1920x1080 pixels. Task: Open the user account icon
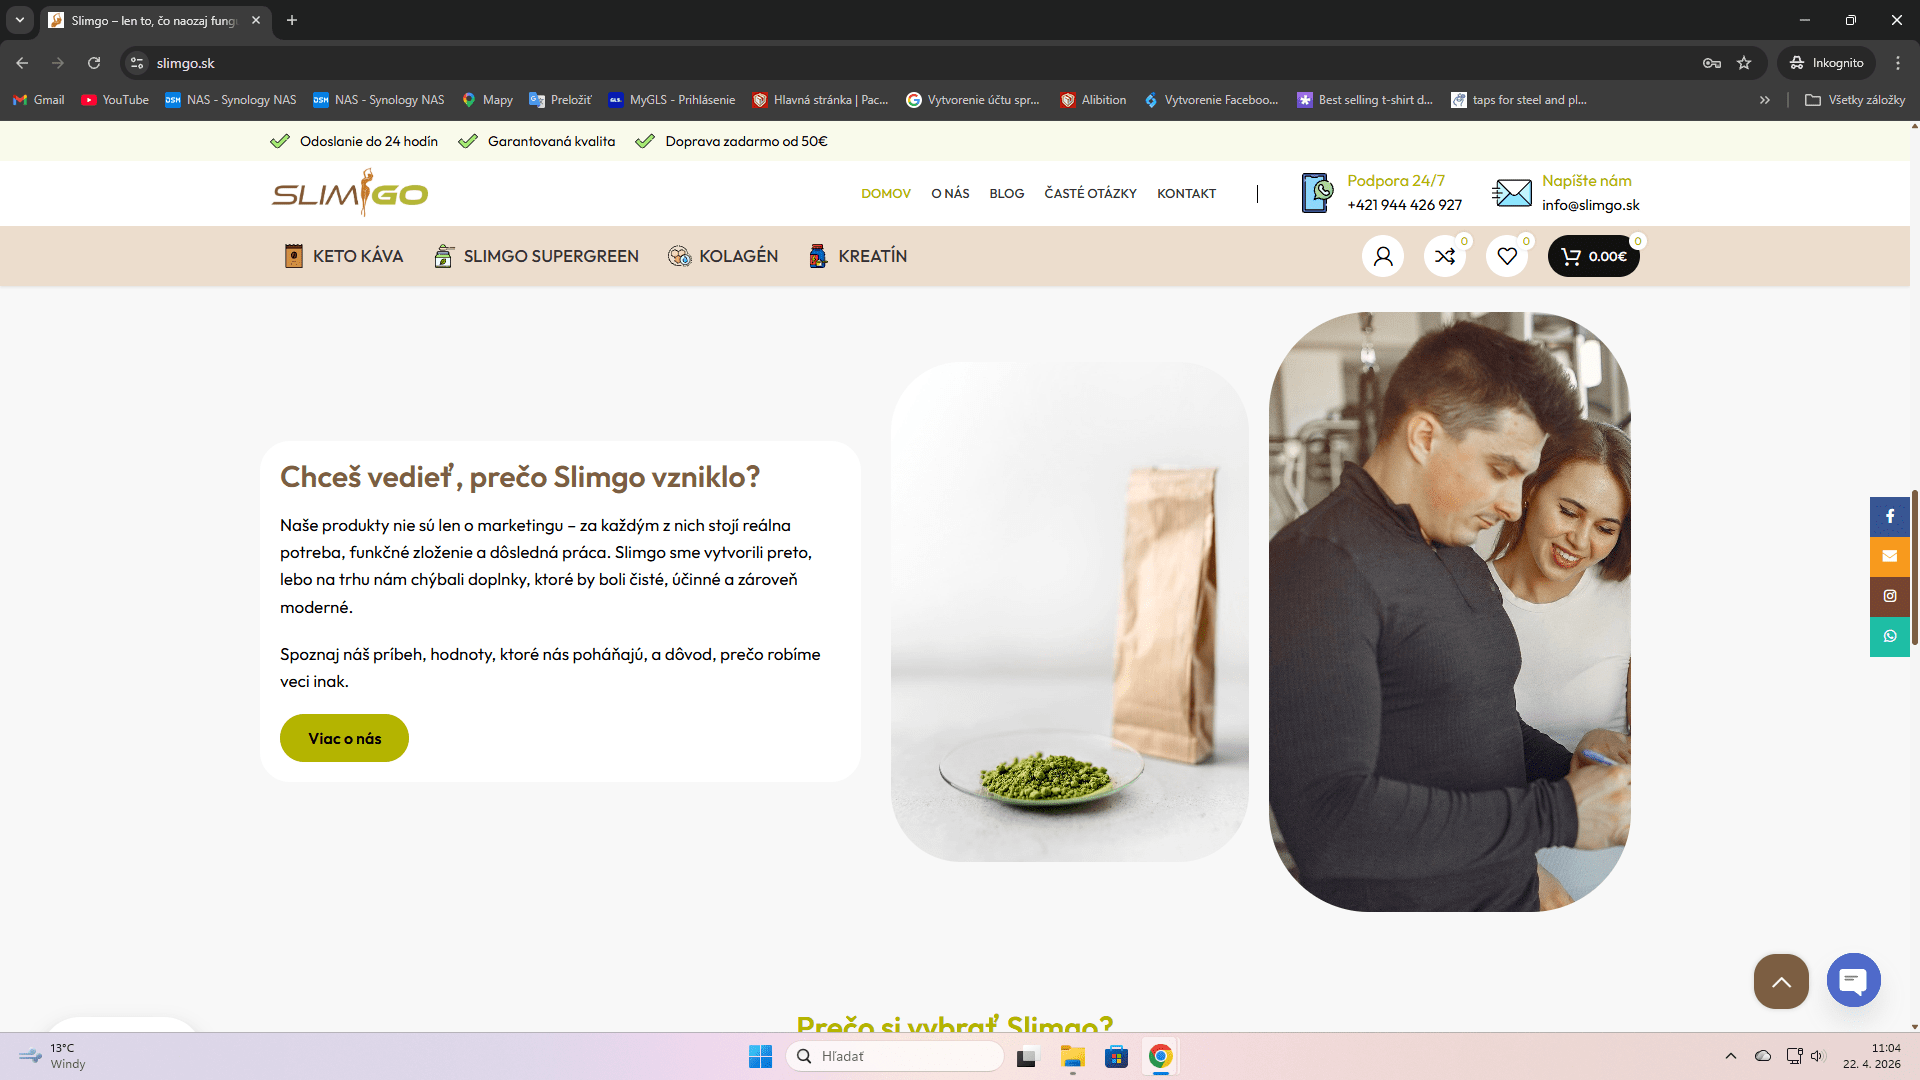tap(1382, 256)
